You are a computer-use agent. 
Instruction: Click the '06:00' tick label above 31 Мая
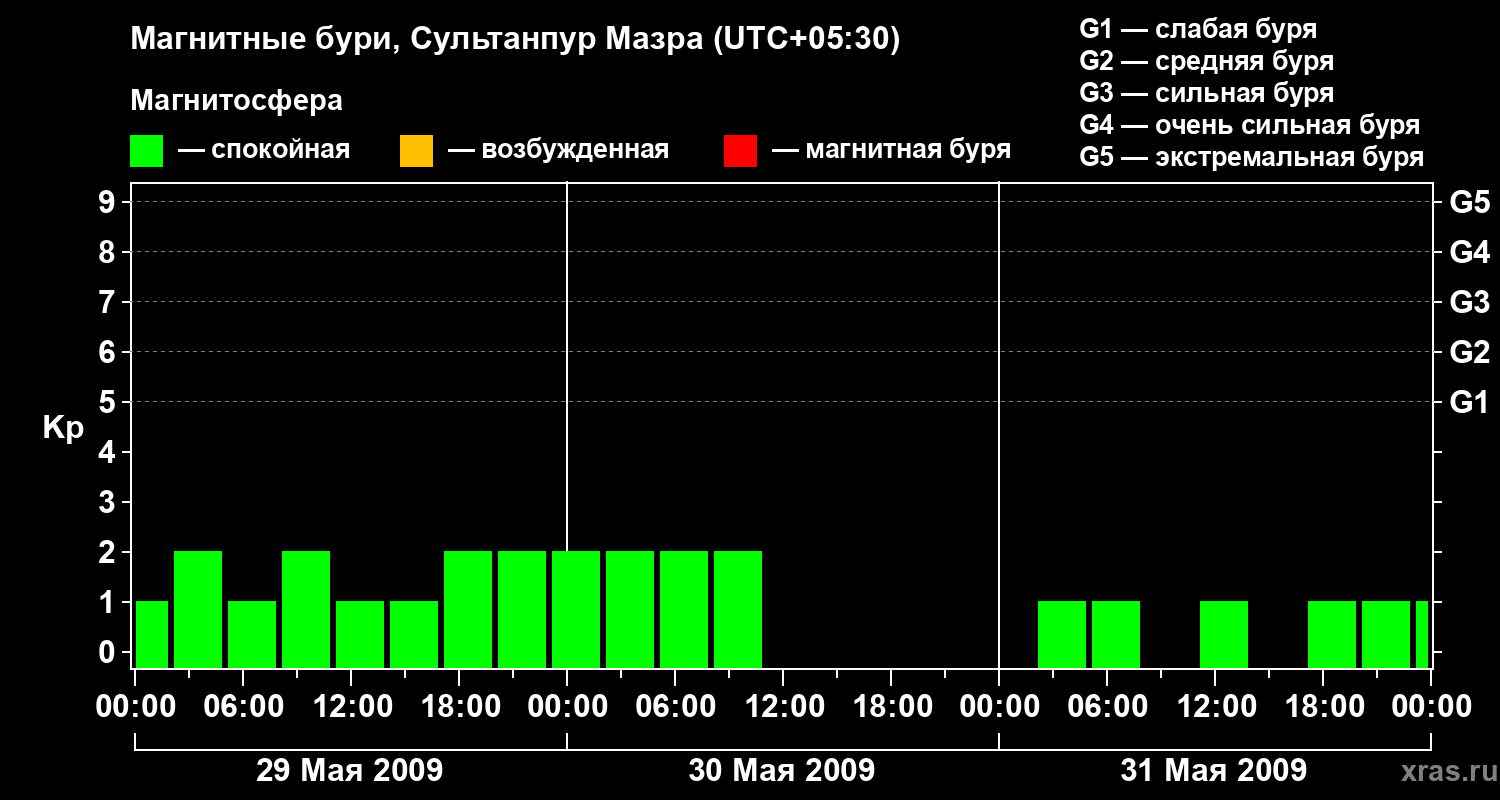click(1107, 707)
